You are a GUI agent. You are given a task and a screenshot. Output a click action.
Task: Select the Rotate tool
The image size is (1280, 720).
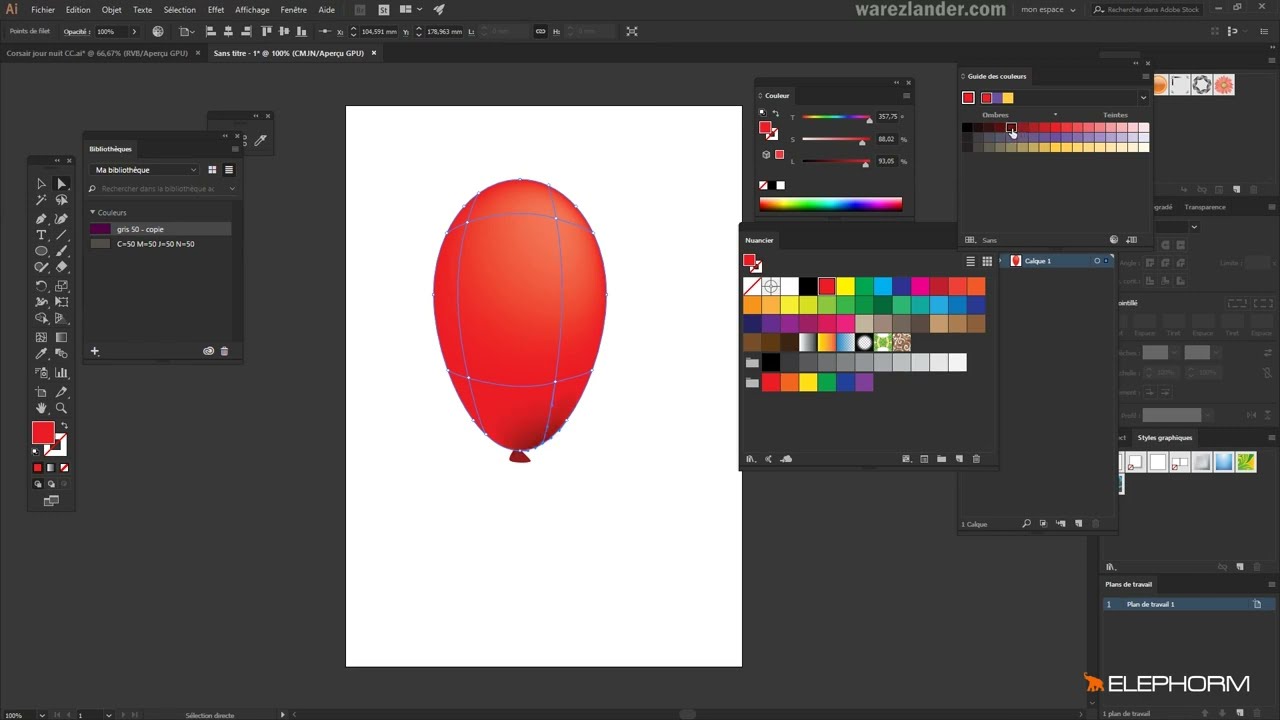coord(41,286)
